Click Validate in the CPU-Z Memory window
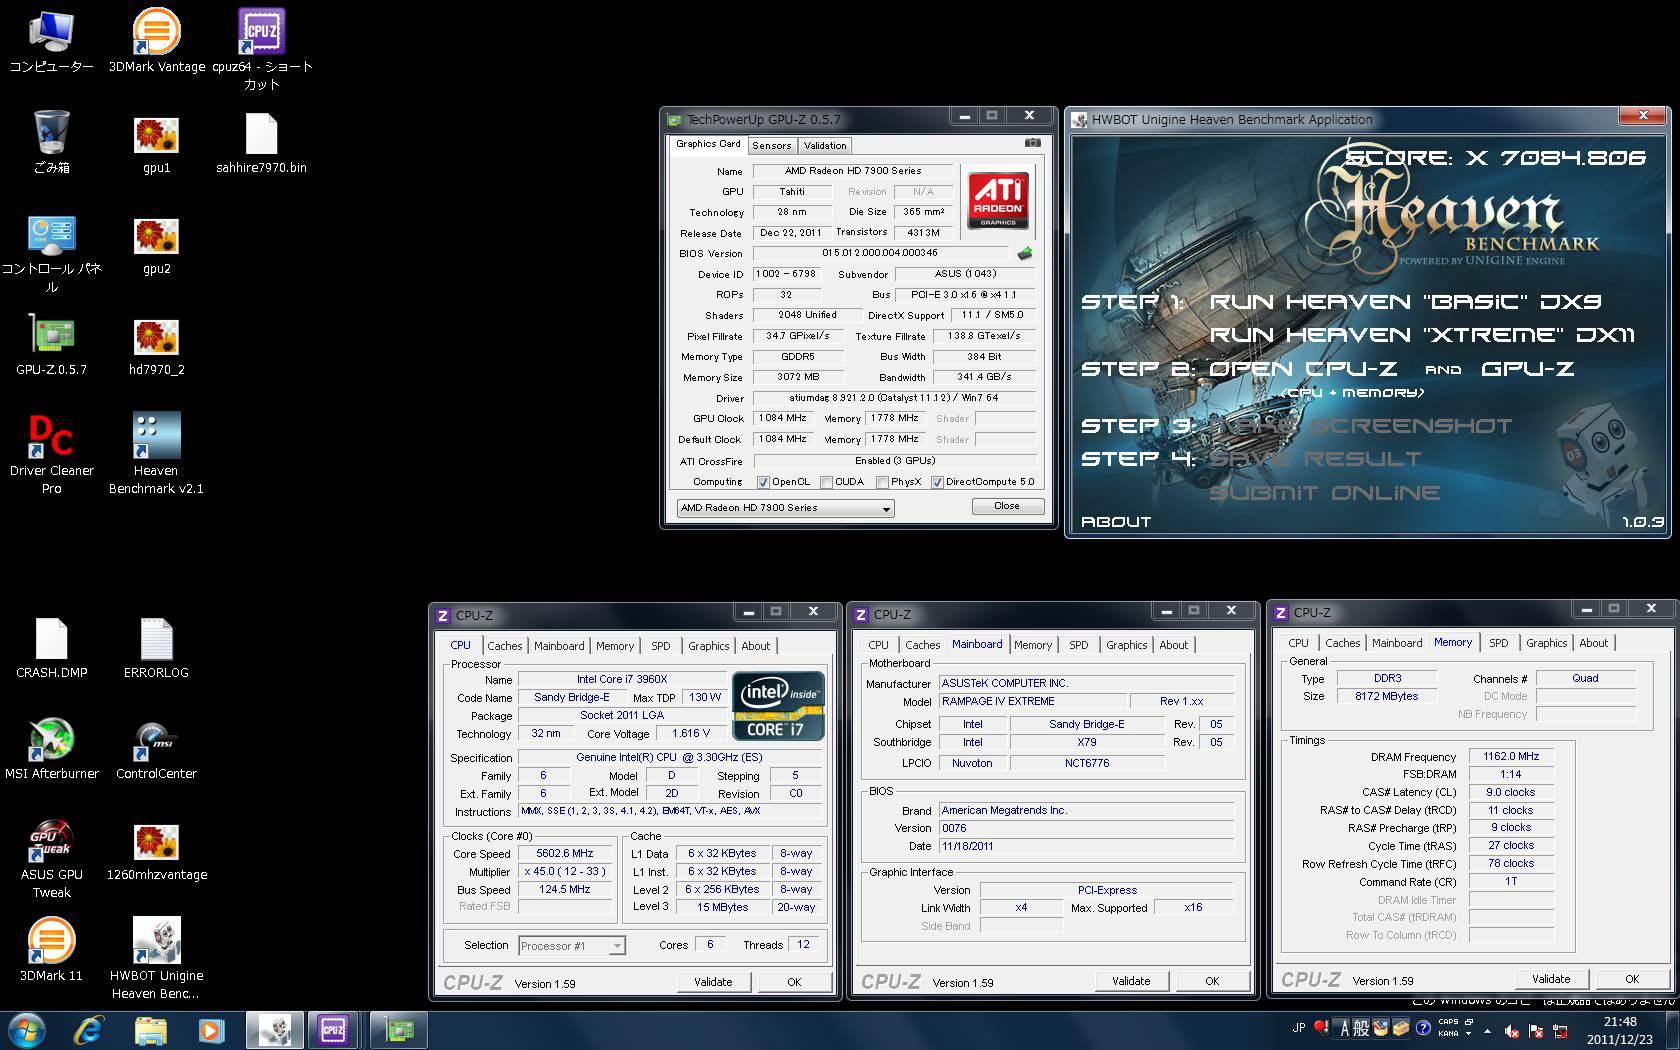 1551,979
